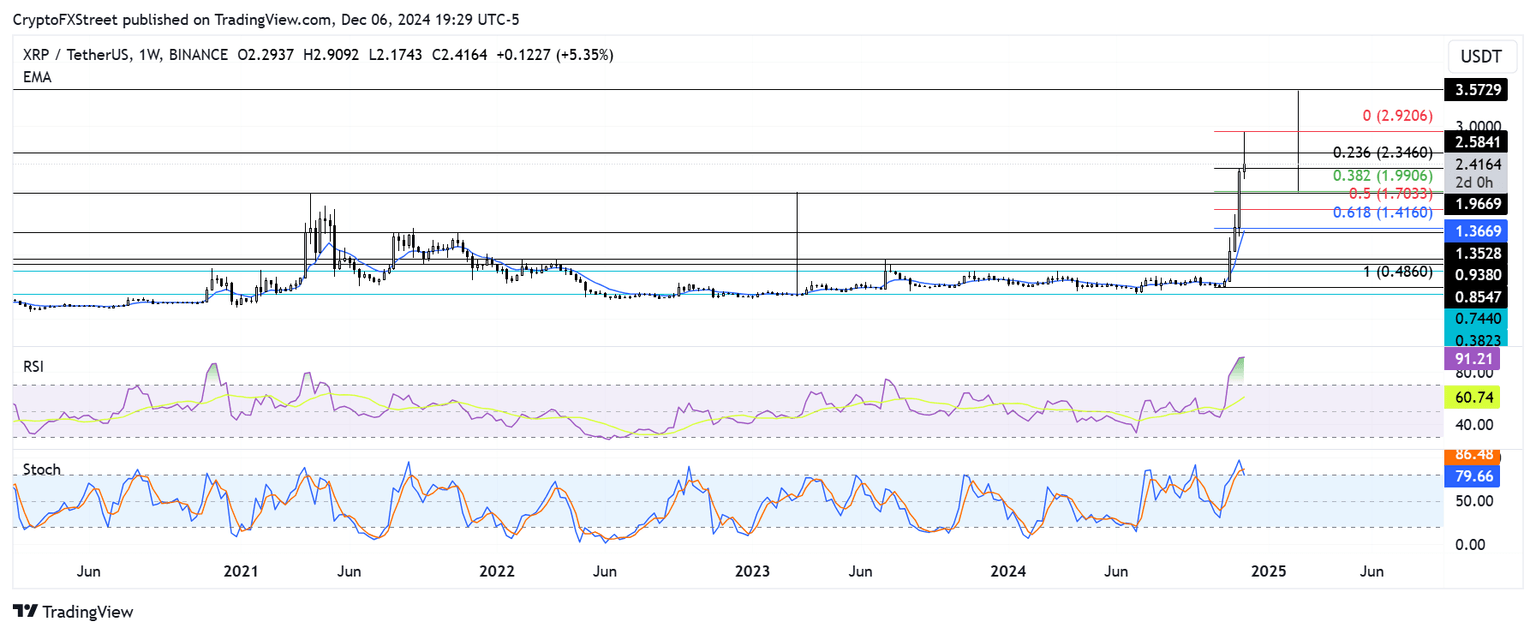Select the RSI pane title label
This screenshot has height=634, width=1536.
[32, 367]
